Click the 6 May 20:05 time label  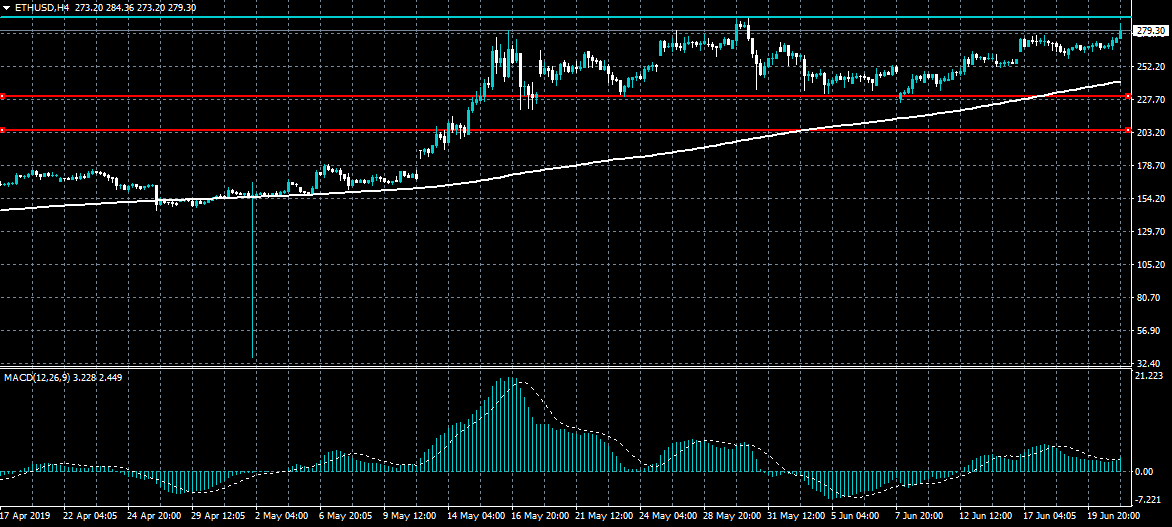(x=346, y=516)
